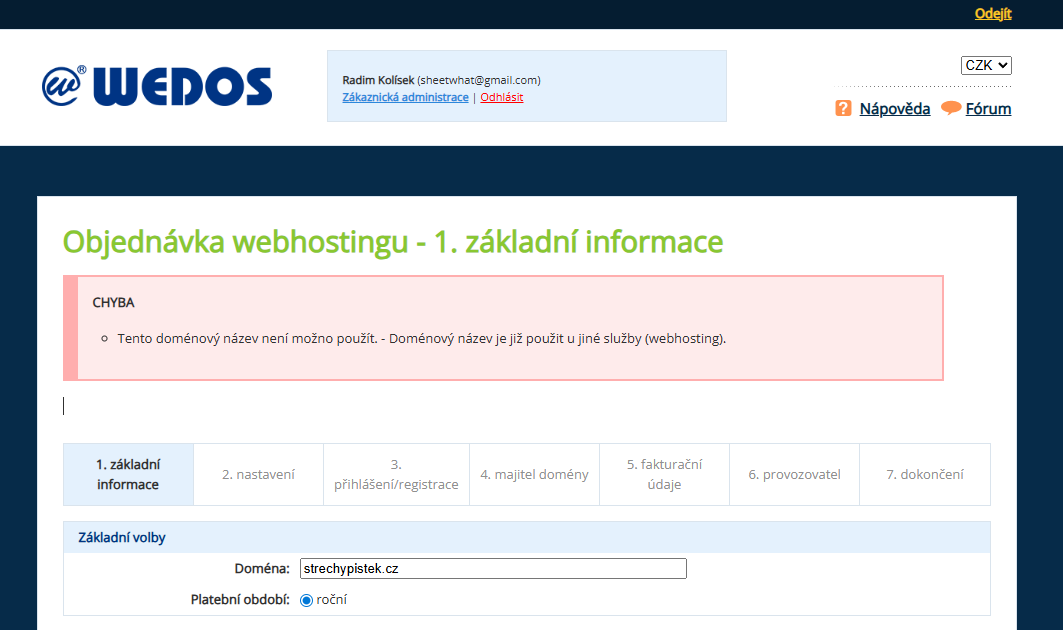Screen dimensions: 1063x630
Task: Open Zákaznická administrace link
Action: coord(405,97)
